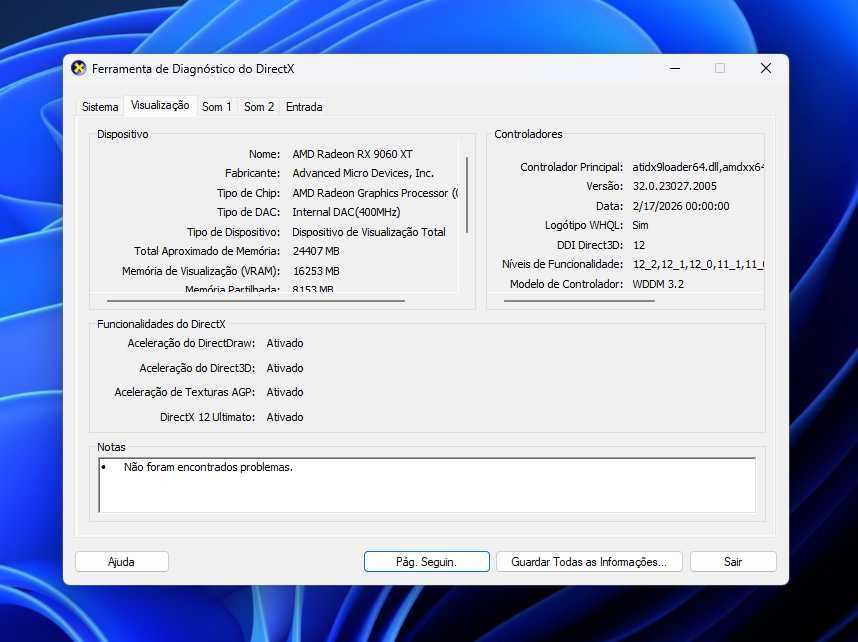Minimize the DirectX diagnostic window
The image size is (858, 642).
(x=675, y=68)
